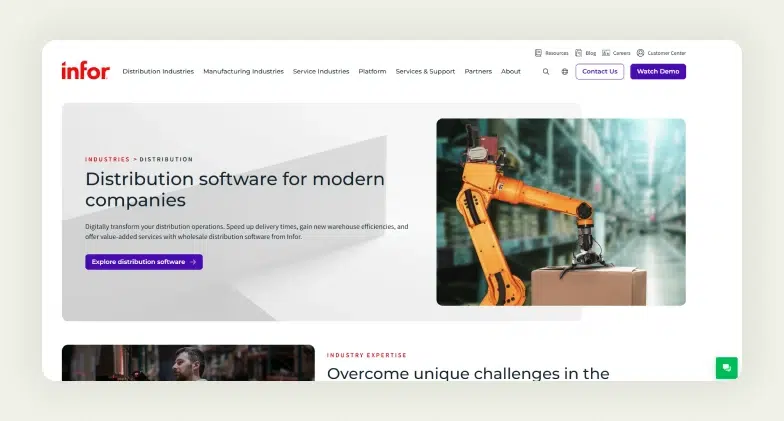The image size is (784, 421).
Task: Open the Customer Center link
Action: (x=666, y=53)
